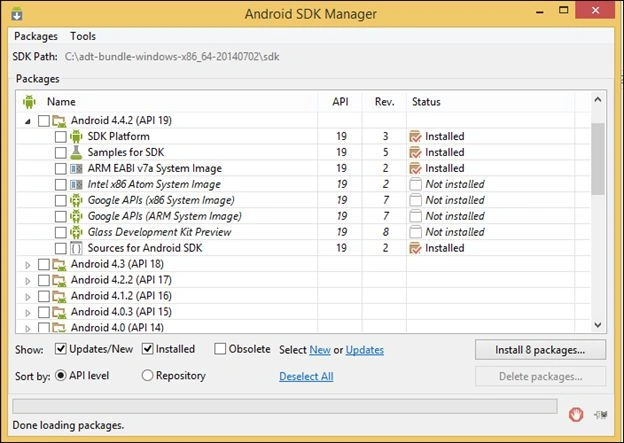Image resolution: width=624 pixels, height=443 pixels.
Task: Click the installed status icon for ARM EABI v7a
Action: tap(415, 168)
